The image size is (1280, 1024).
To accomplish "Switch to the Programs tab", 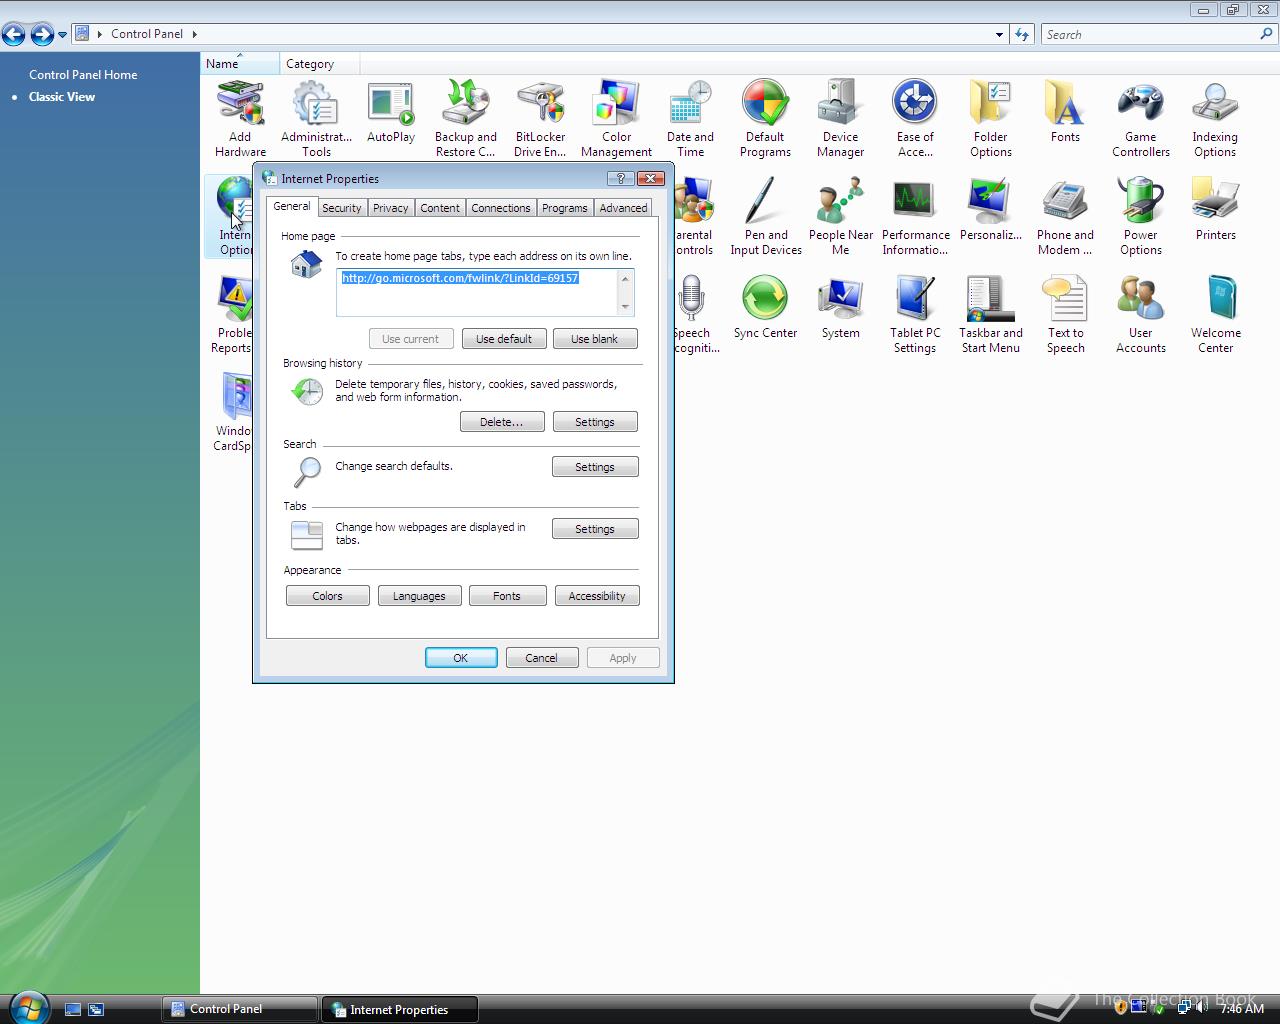I will pos(565,208).
